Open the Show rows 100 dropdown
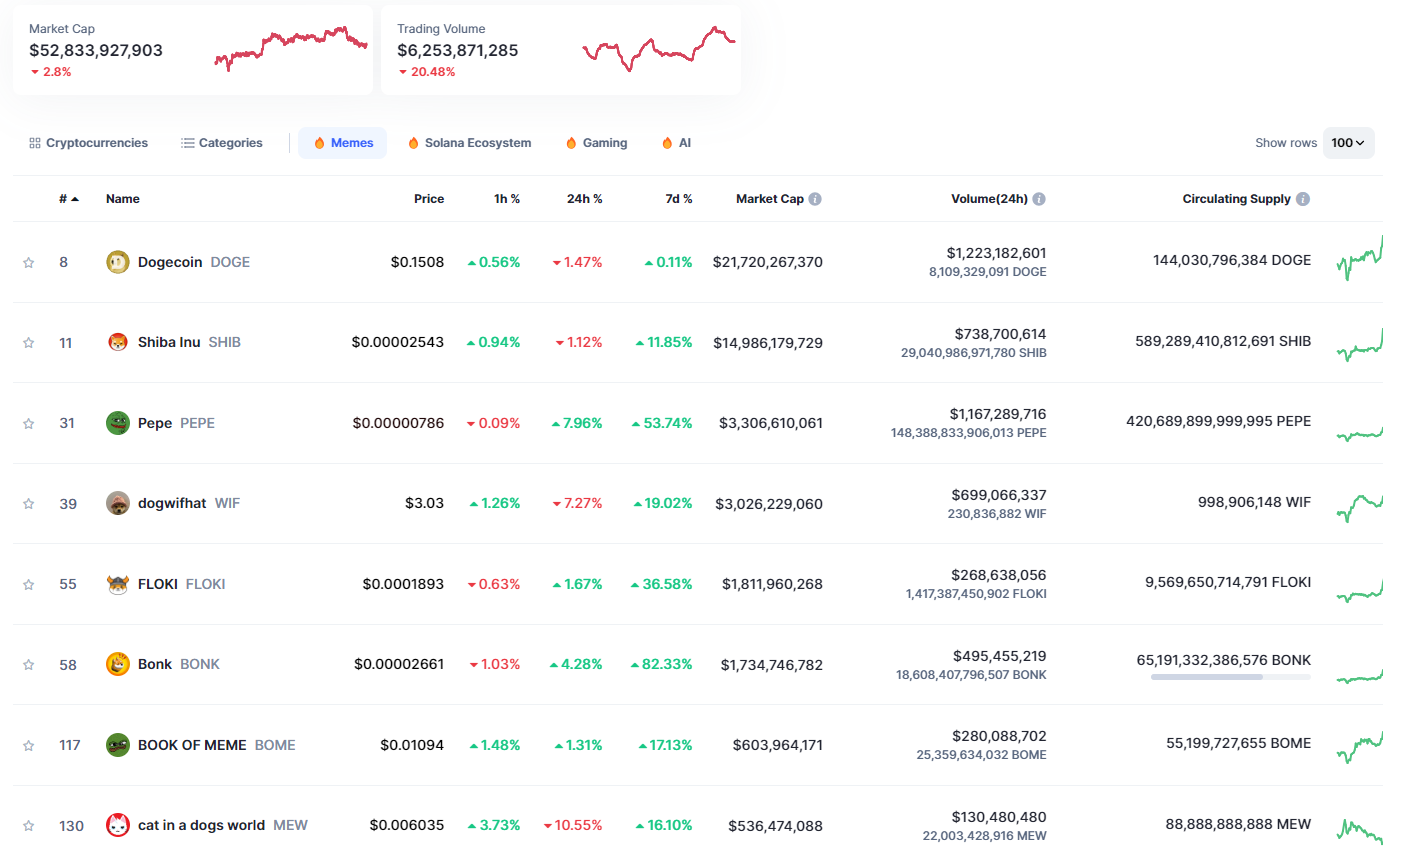 coord(1348,143)
